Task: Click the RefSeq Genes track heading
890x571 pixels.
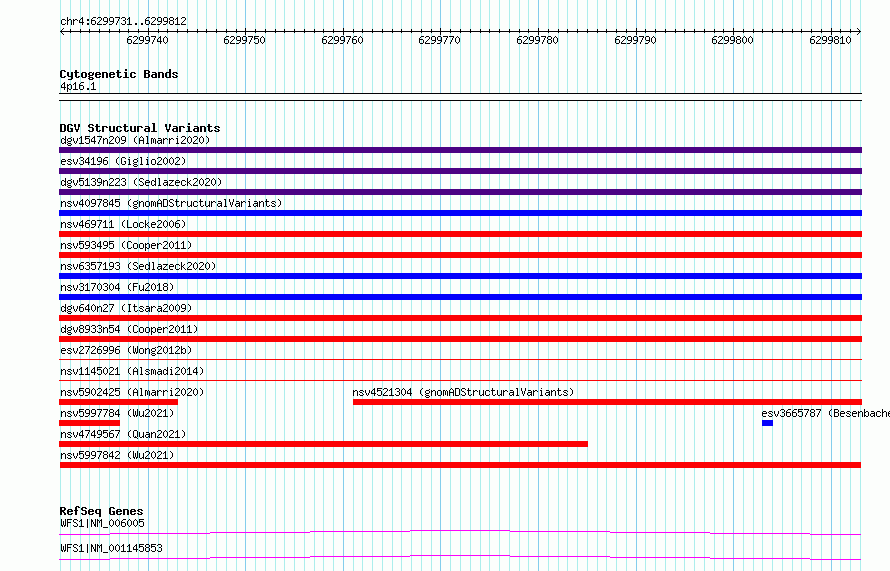Action: 101,511
